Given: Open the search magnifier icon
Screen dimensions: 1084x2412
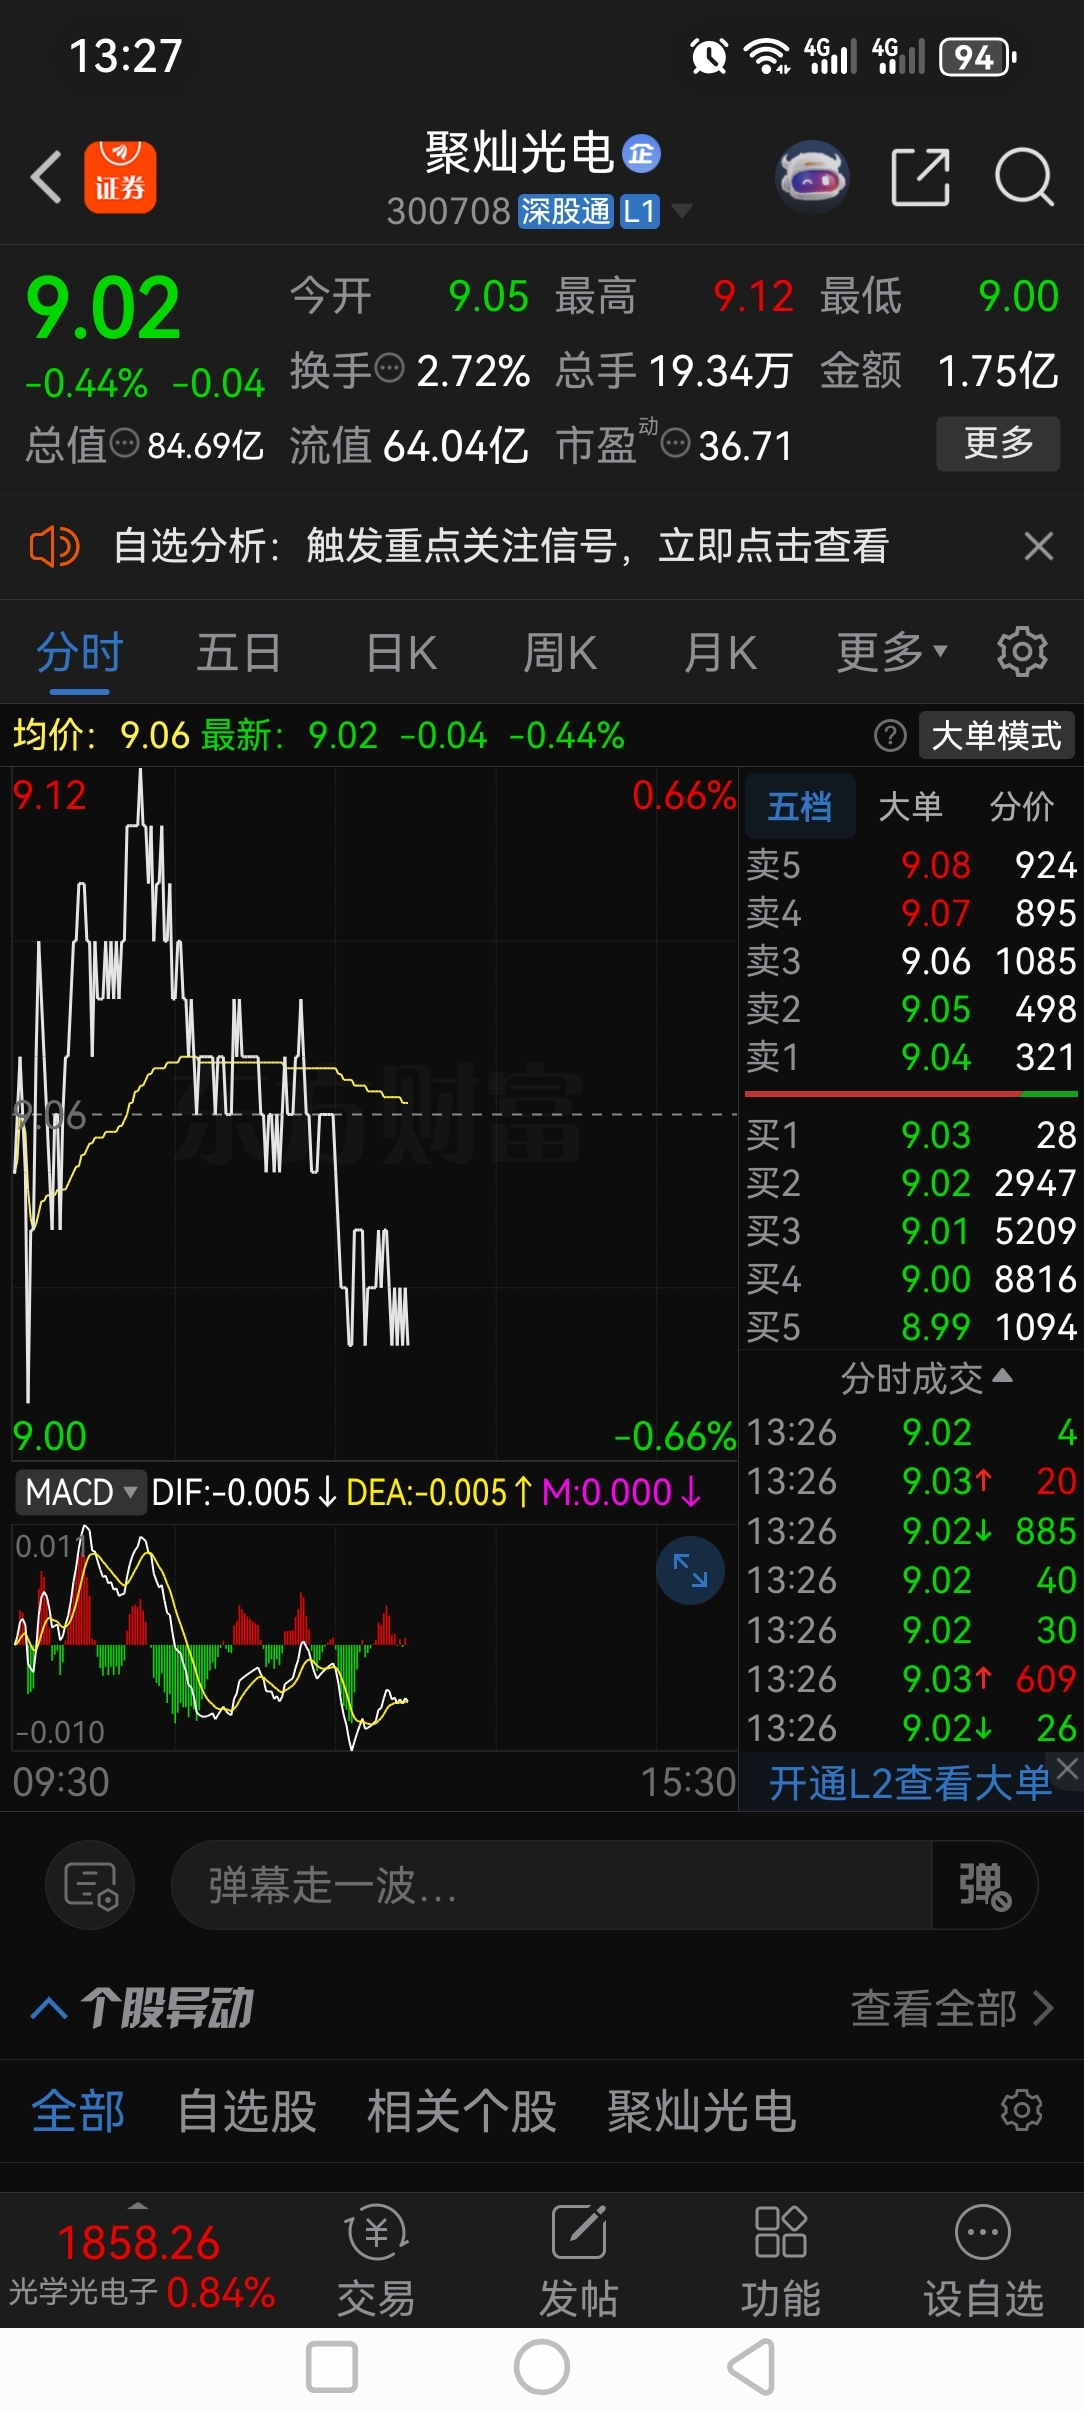Looking at the screenshot, I should pyautogui.click(x=1024, y=177).
